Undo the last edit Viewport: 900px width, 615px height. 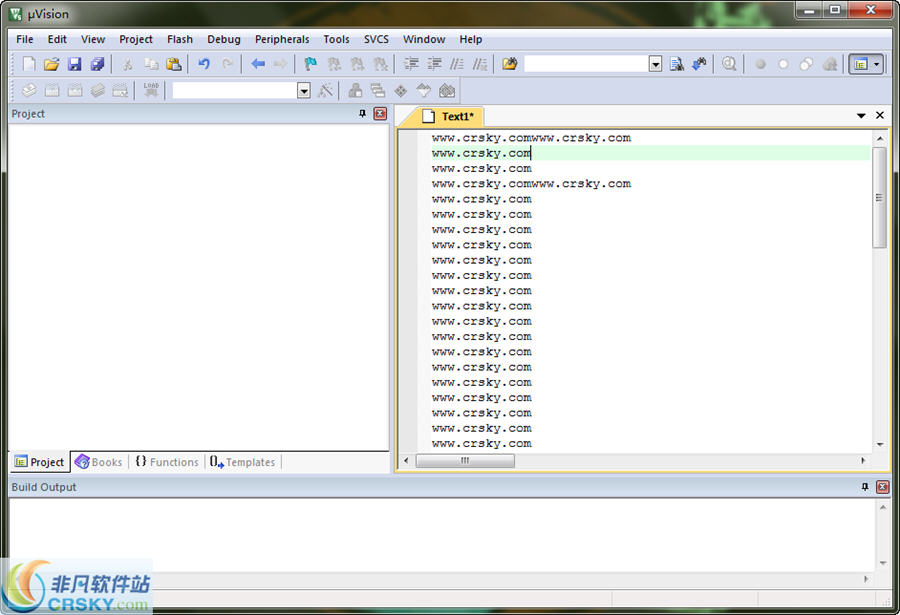click(x=204, y=64)
